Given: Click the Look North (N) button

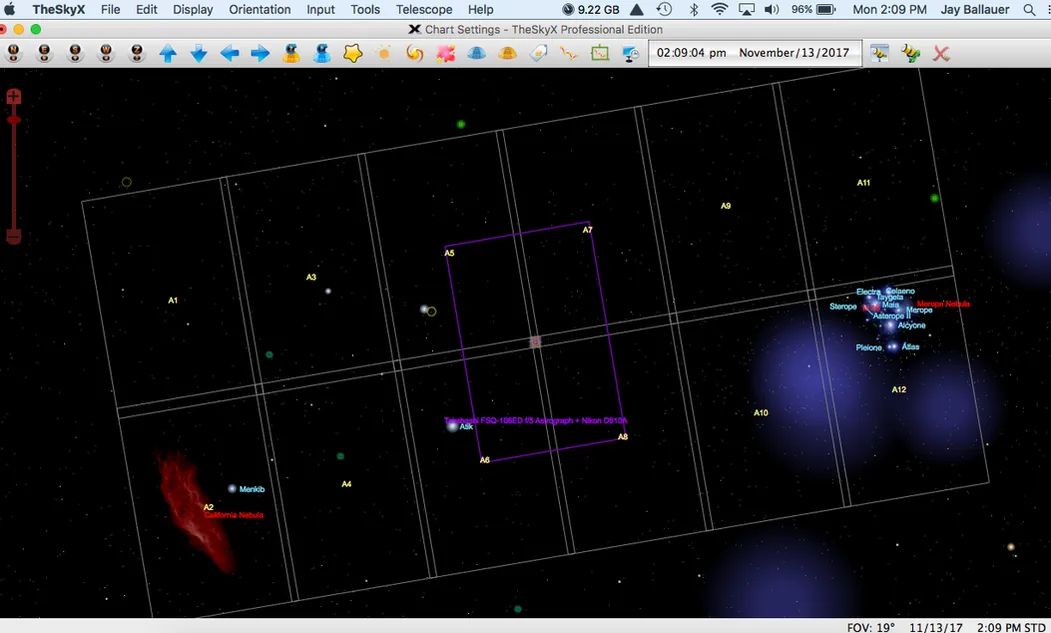Looking at the screenshot, I should click(x=13, y=53).
